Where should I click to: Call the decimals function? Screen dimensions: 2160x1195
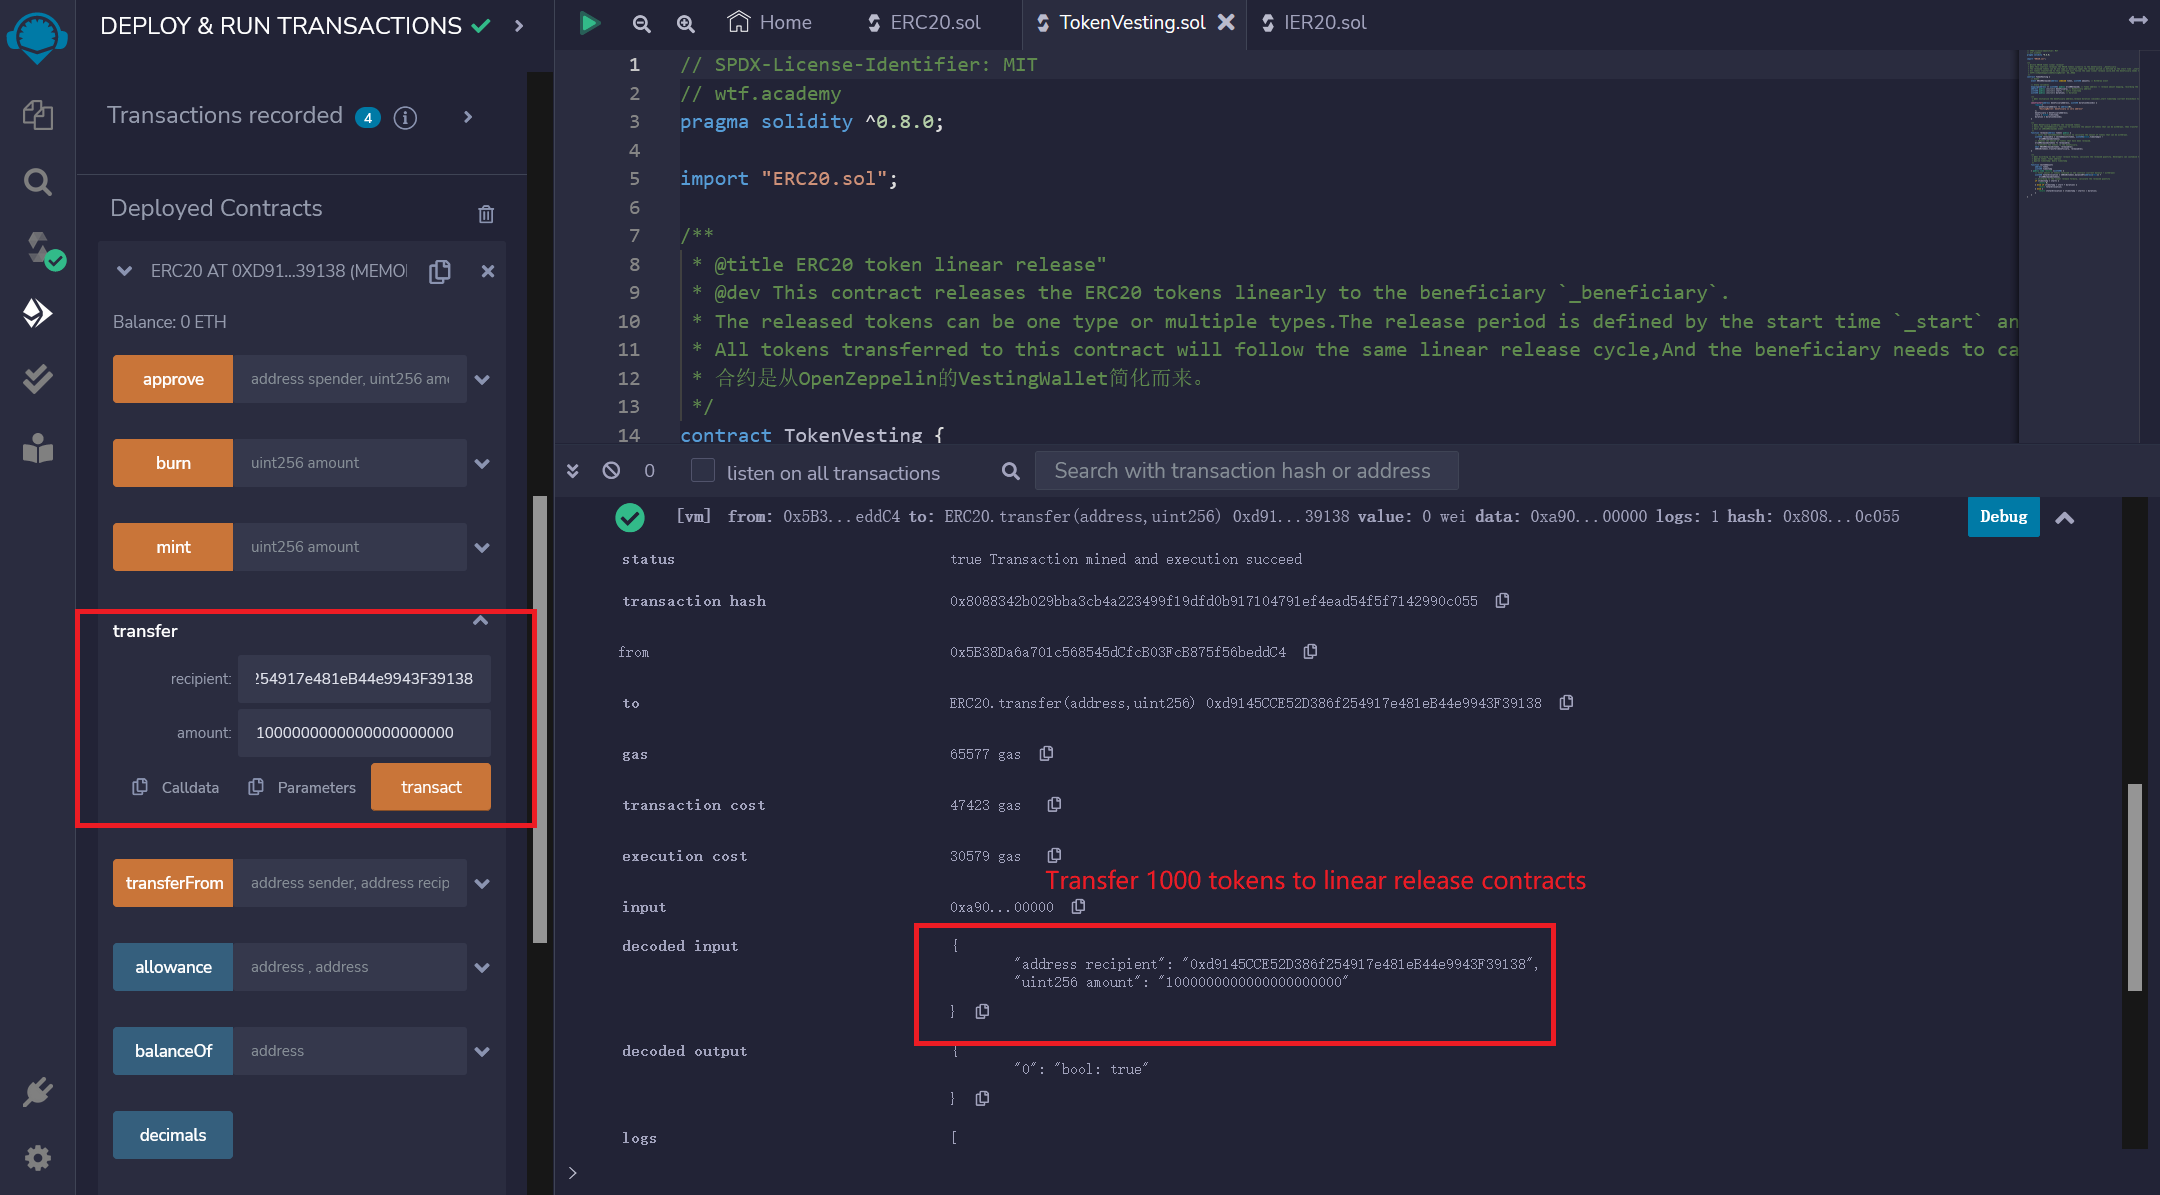point(173,1135)
